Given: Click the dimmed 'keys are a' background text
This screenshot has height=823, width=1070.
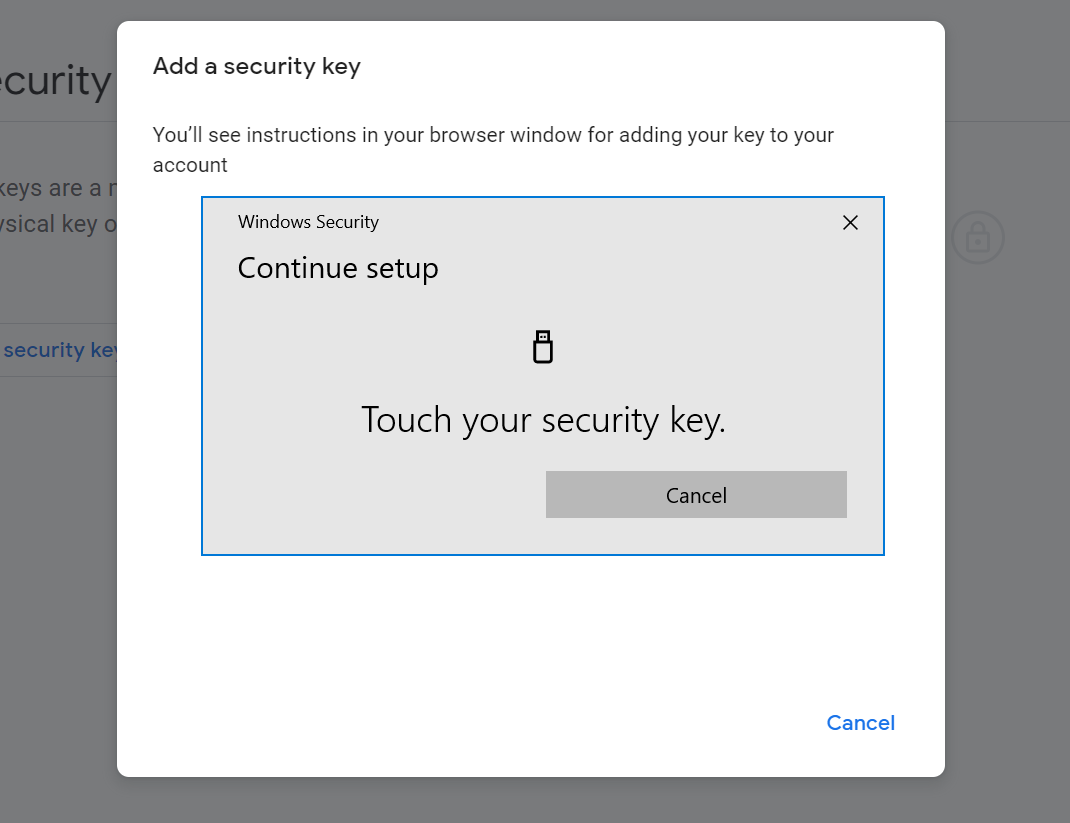Looking at the screenshot, I should coord(58,188).
